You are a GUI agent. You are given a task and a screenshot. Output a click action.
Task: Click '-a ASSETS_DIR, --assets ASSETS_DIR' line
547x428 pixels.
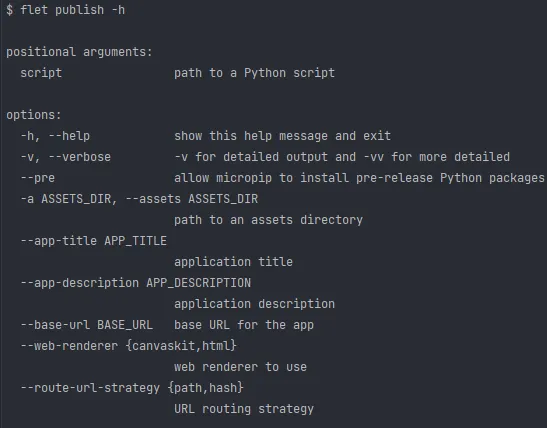click(139, 199)
